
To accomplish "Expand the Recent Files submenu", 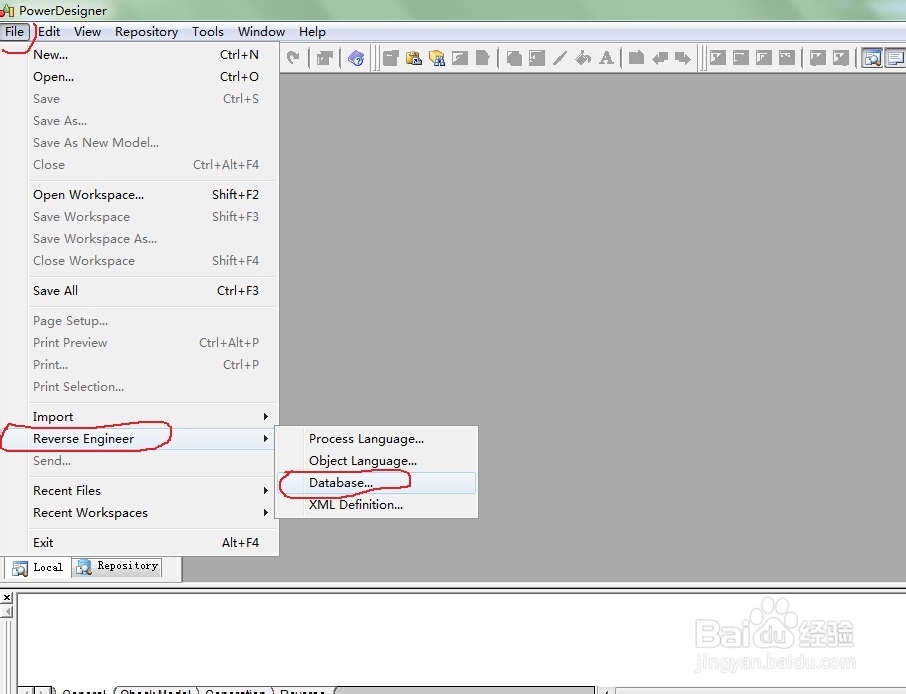I will 153,491.
